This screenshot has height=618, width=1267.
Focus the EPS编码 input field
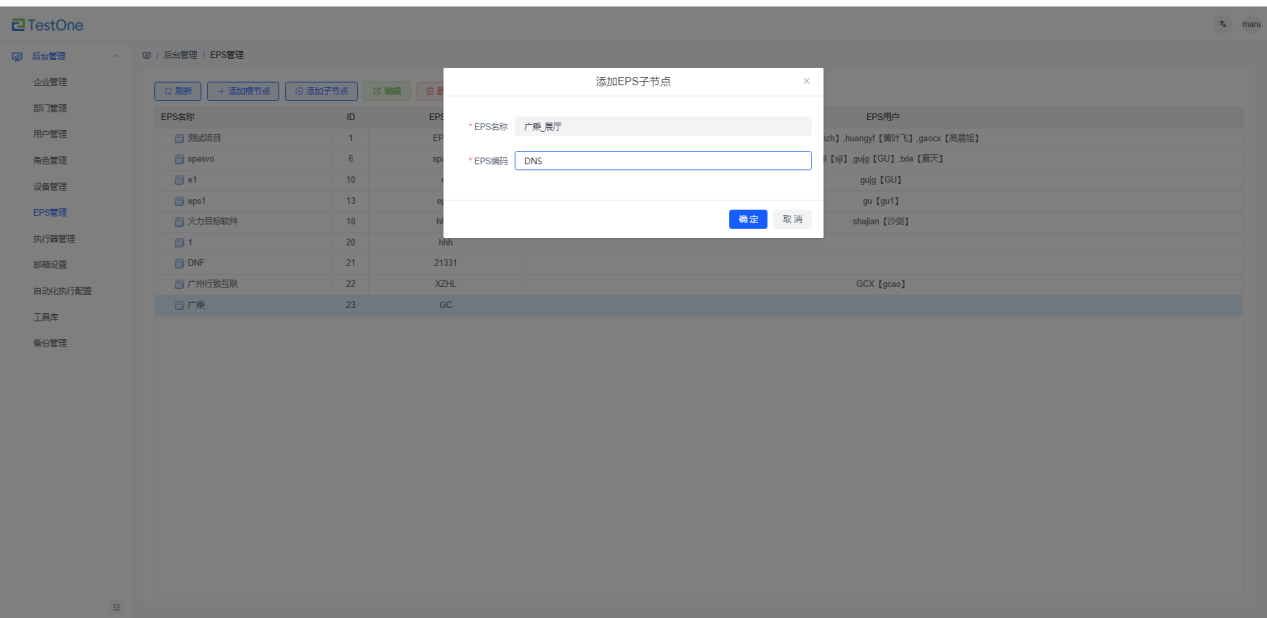click(x=662, y=161)
